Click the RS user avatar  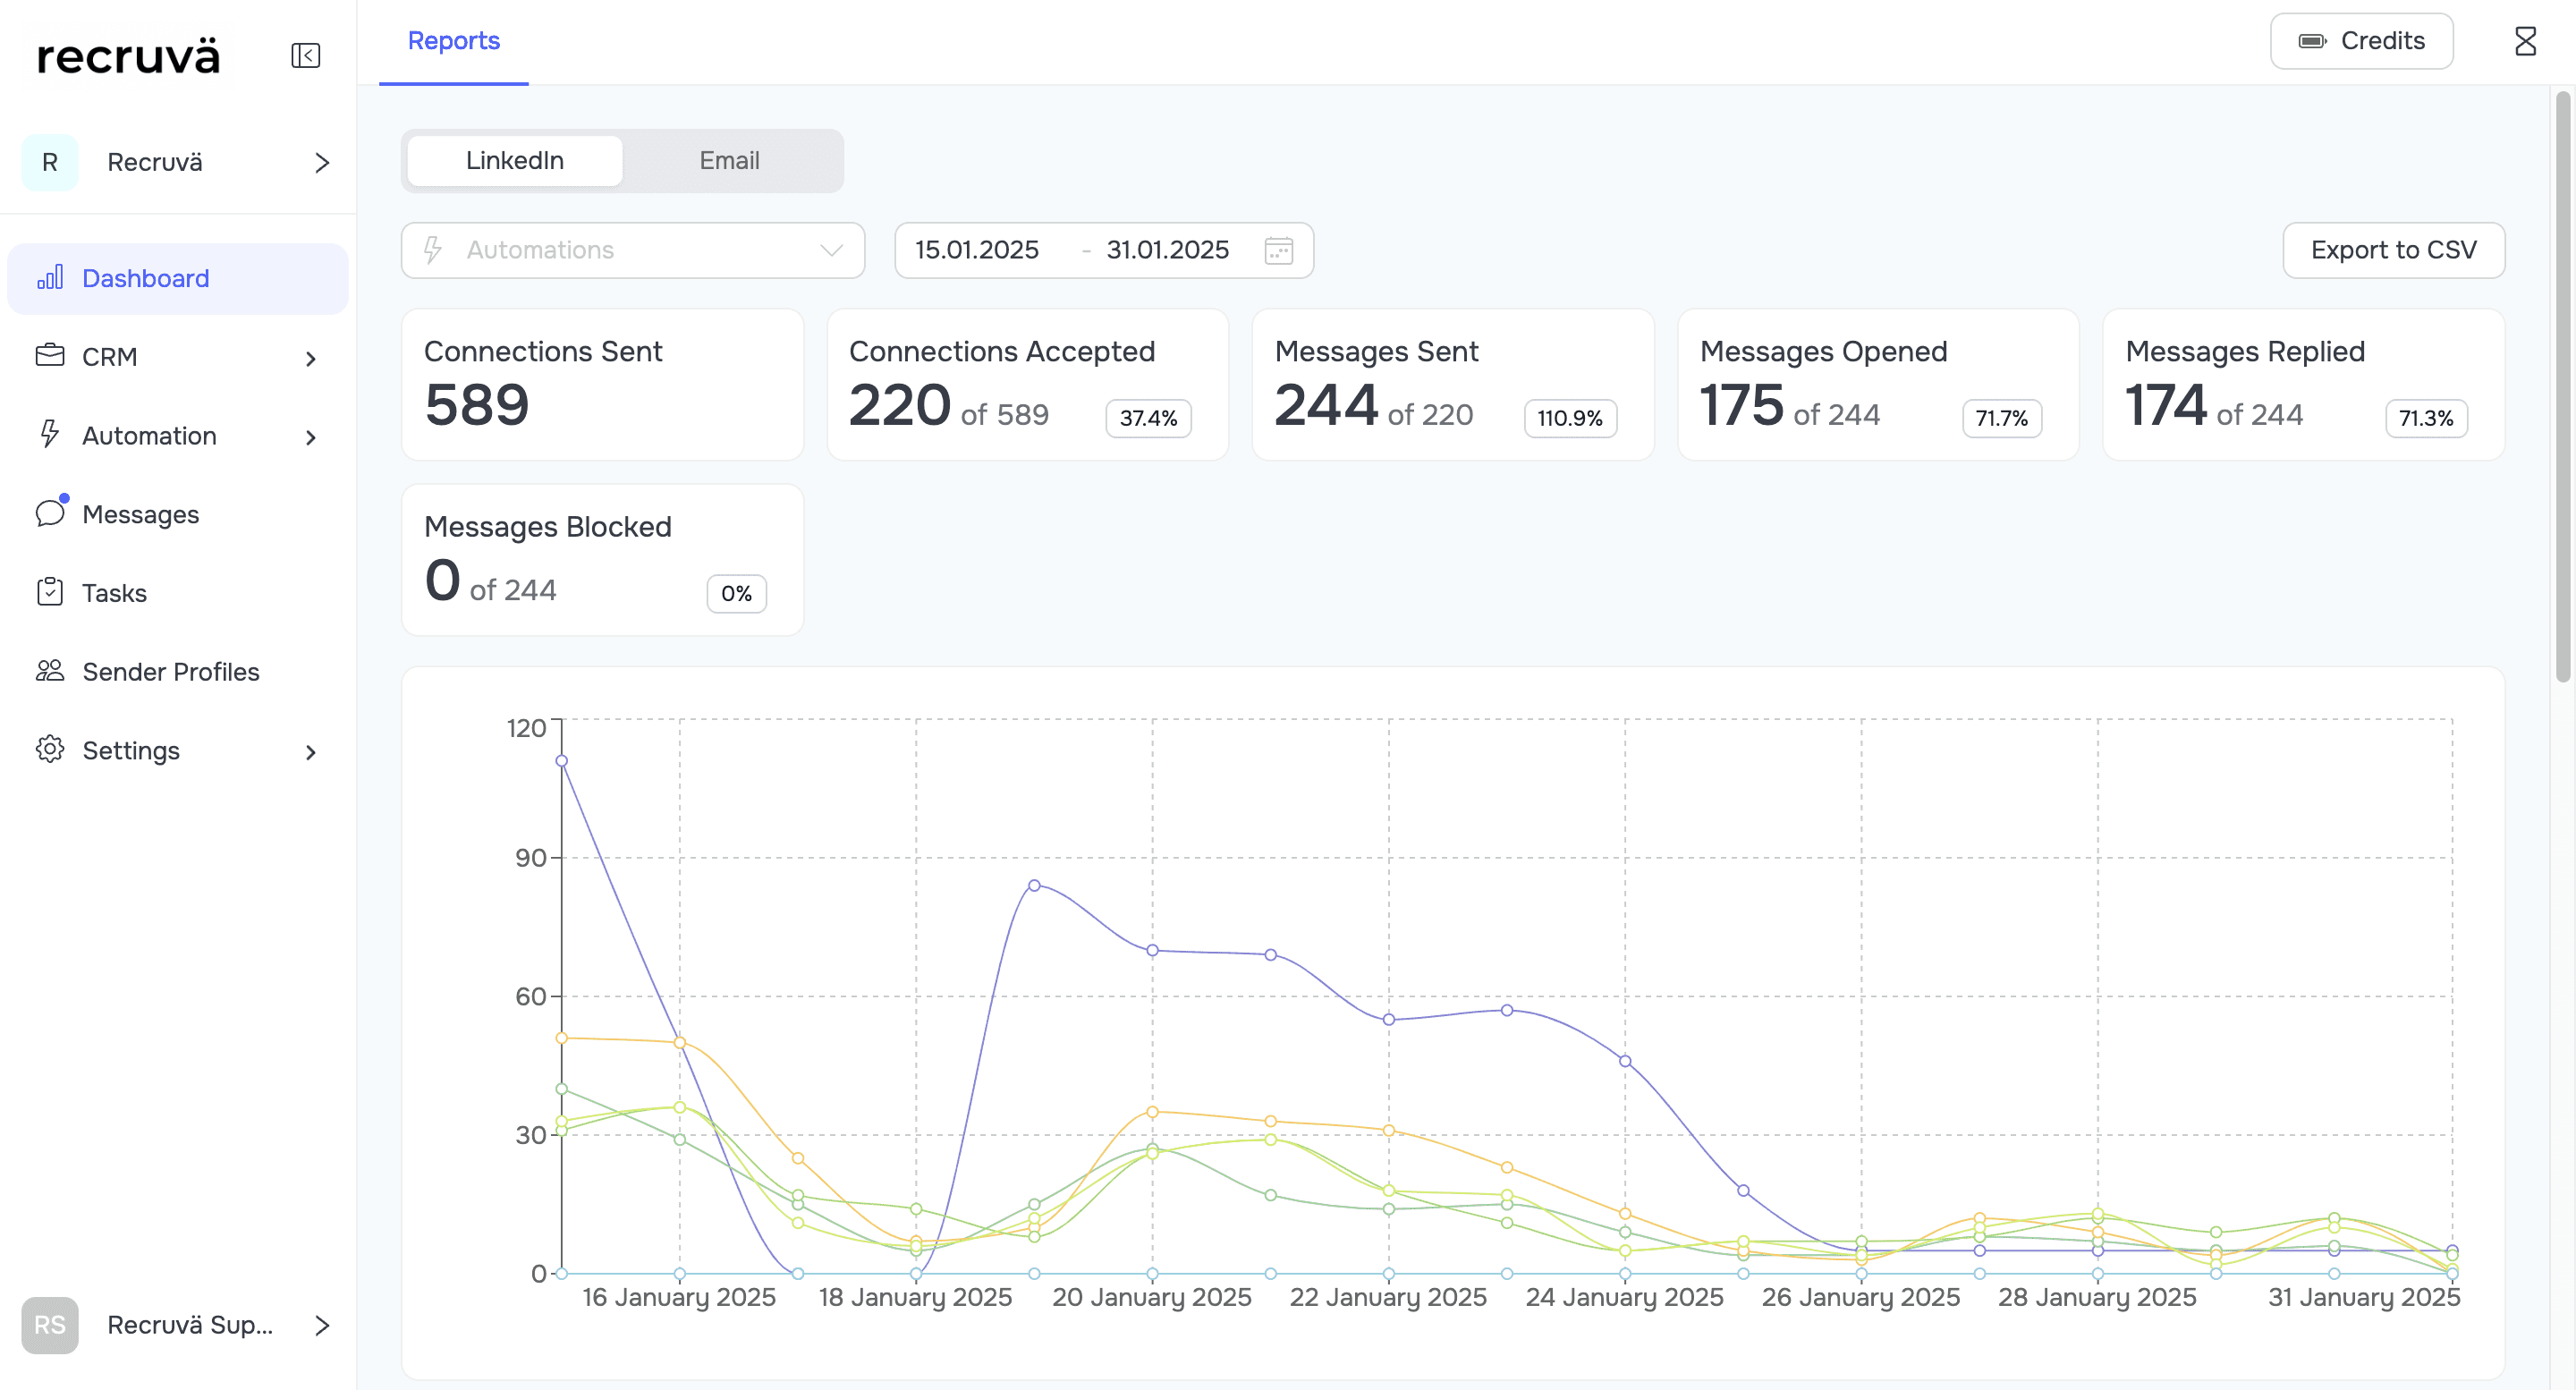[x=50, y=1325]
